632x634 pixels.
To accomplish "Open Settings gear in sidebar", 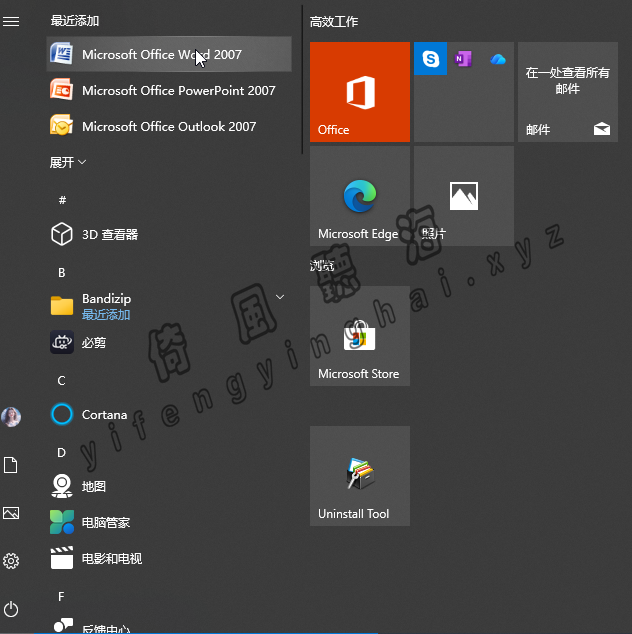I will pos(11,561).
